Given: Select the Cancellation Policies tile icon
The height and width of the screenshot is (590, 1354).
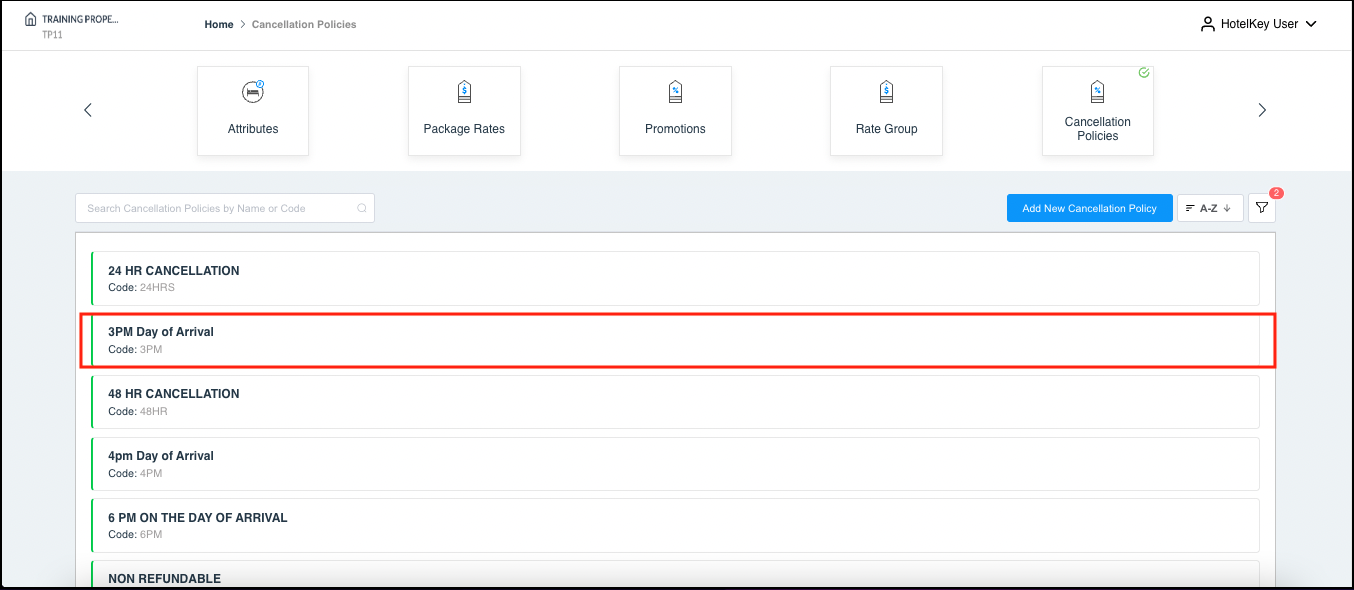Looking at the screenshot, I should (1097, 92).
